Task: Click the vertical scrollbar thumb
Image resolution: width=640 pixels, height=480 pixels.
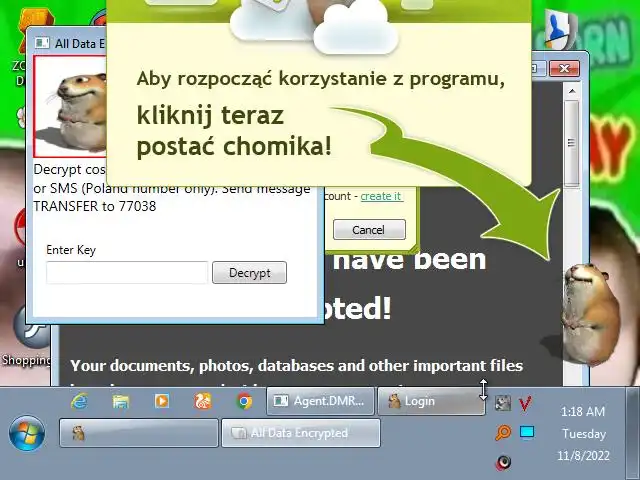Action: coord(572,143)
